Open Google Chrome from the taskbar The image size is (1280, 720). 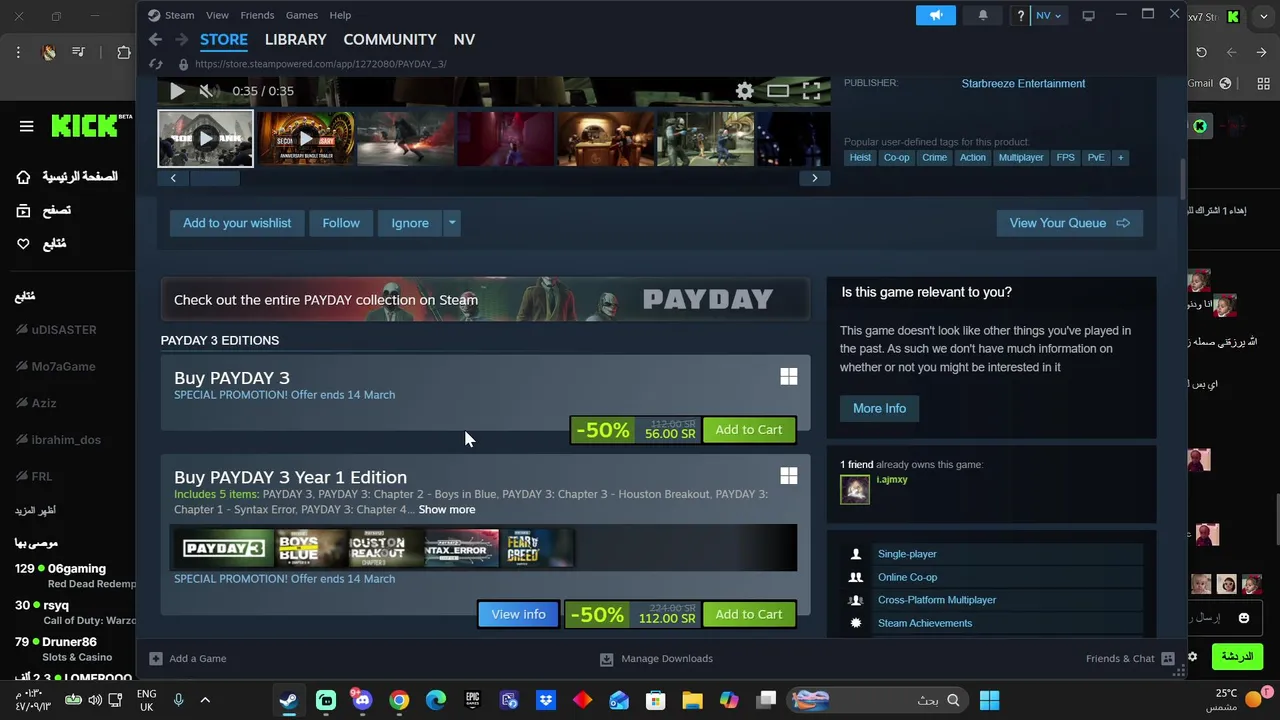399,700
